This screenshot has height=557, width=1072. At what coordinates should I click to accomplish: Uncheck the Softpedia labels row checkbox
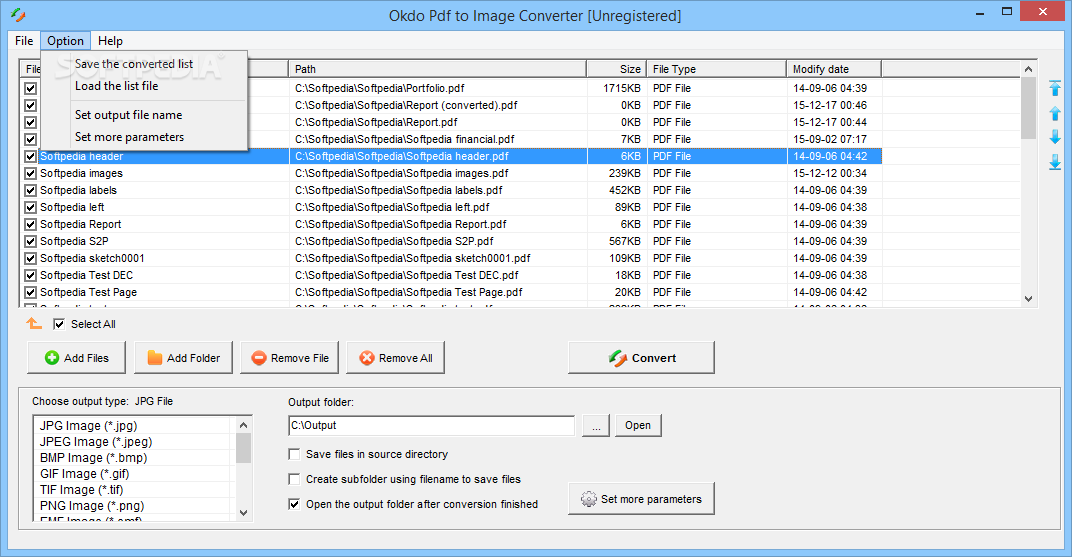(x=30, y=191)
